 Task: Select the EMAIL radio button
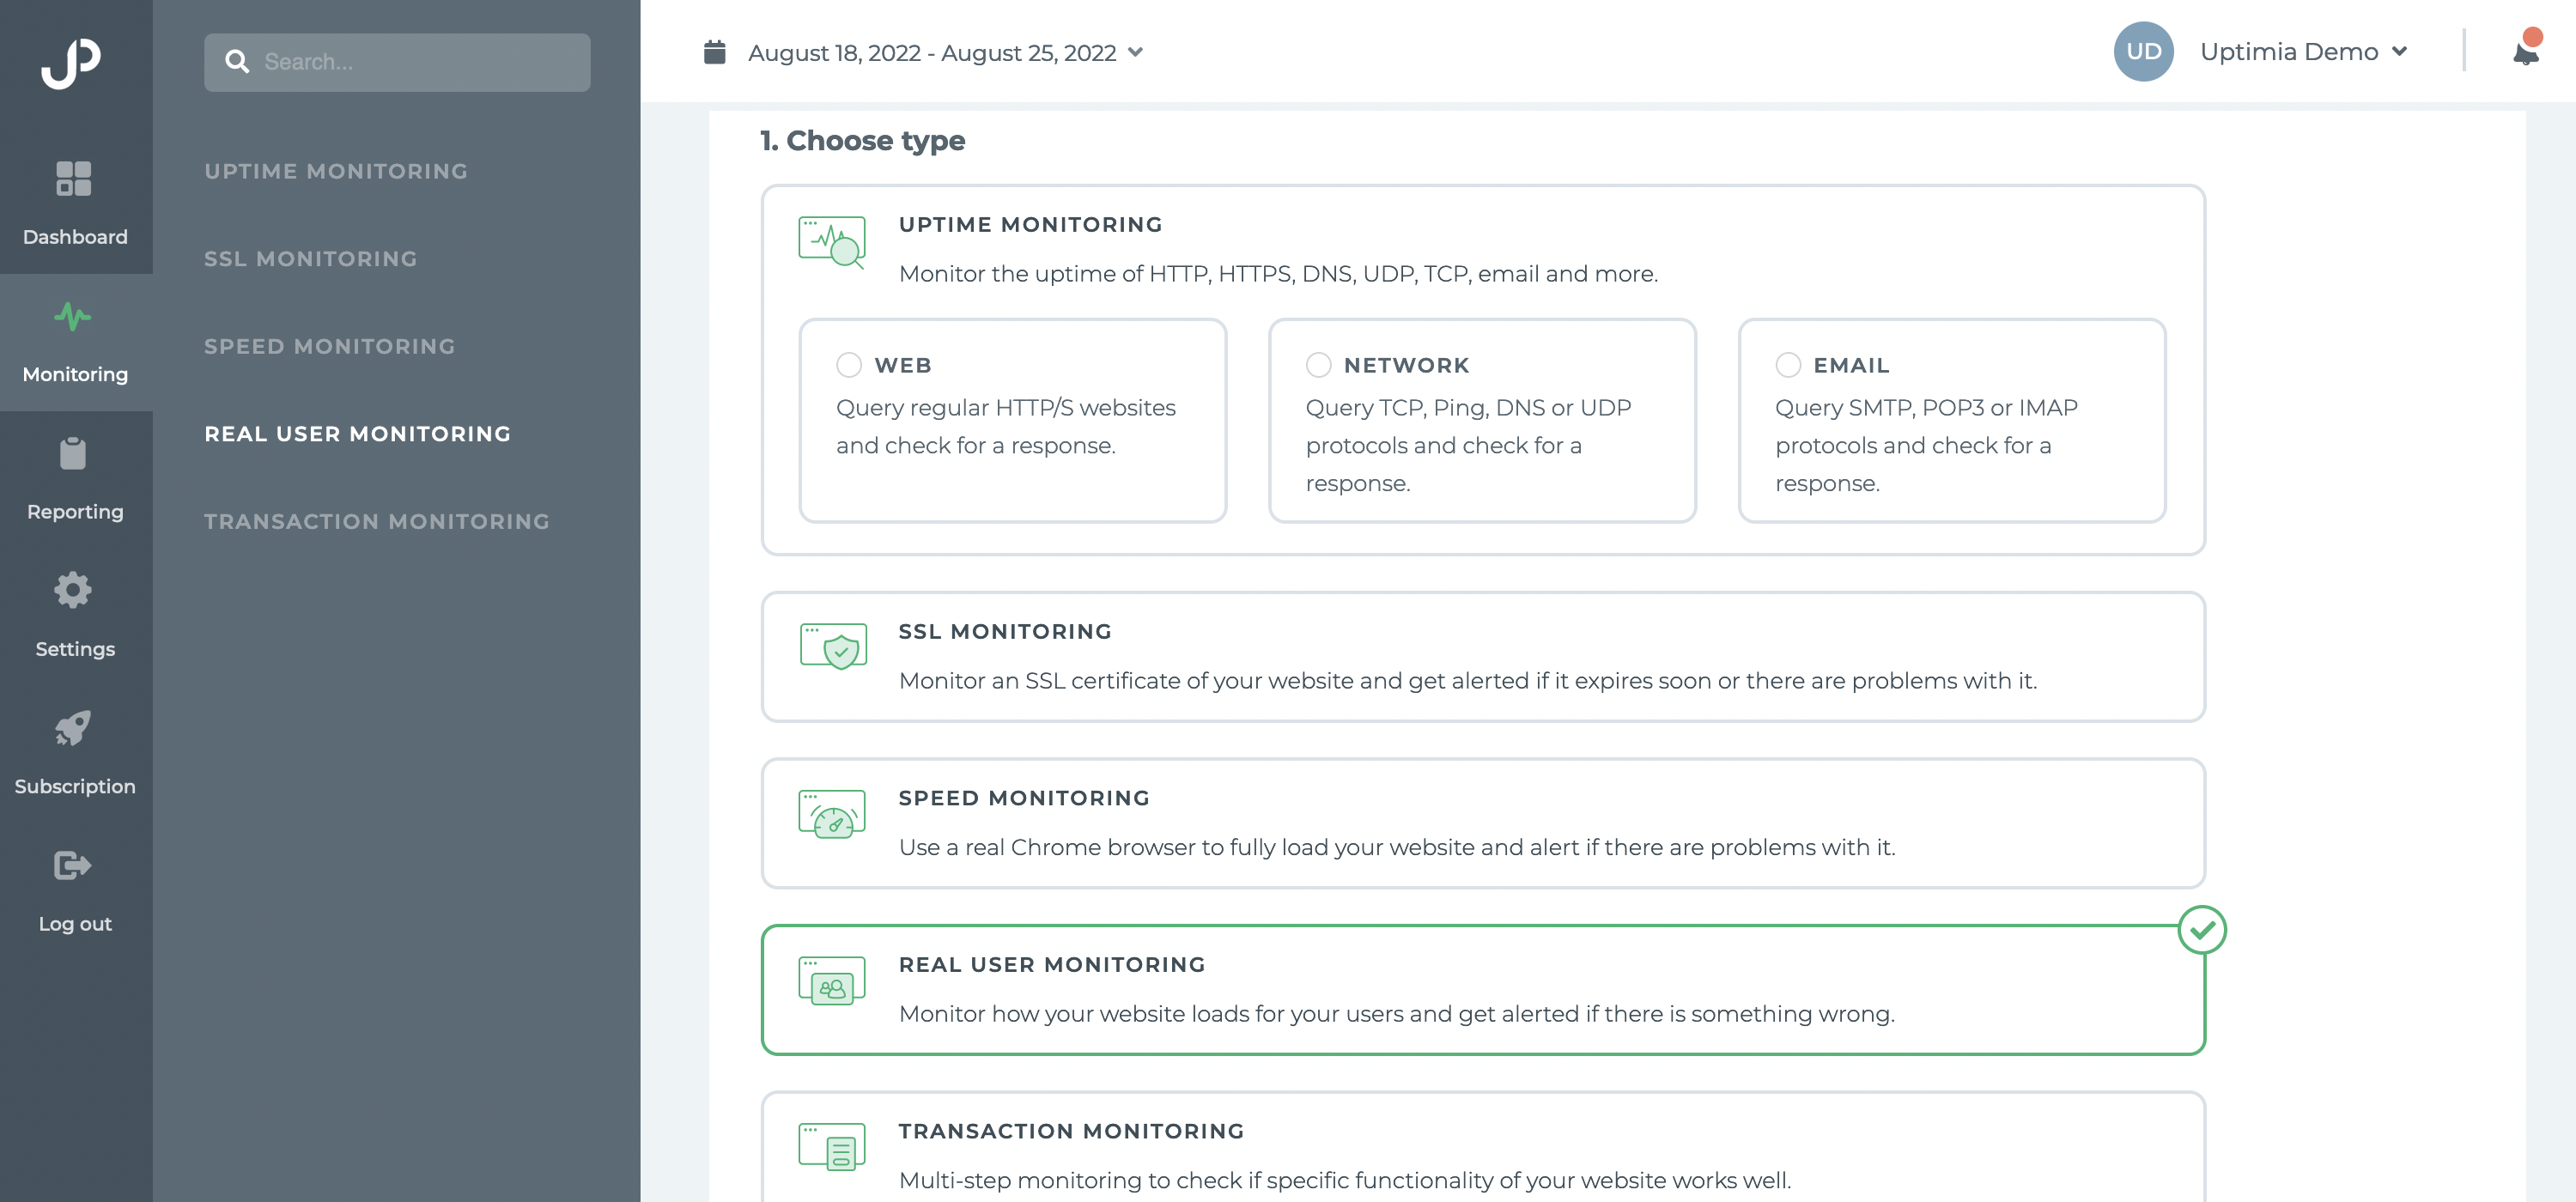click(1788, 365)
